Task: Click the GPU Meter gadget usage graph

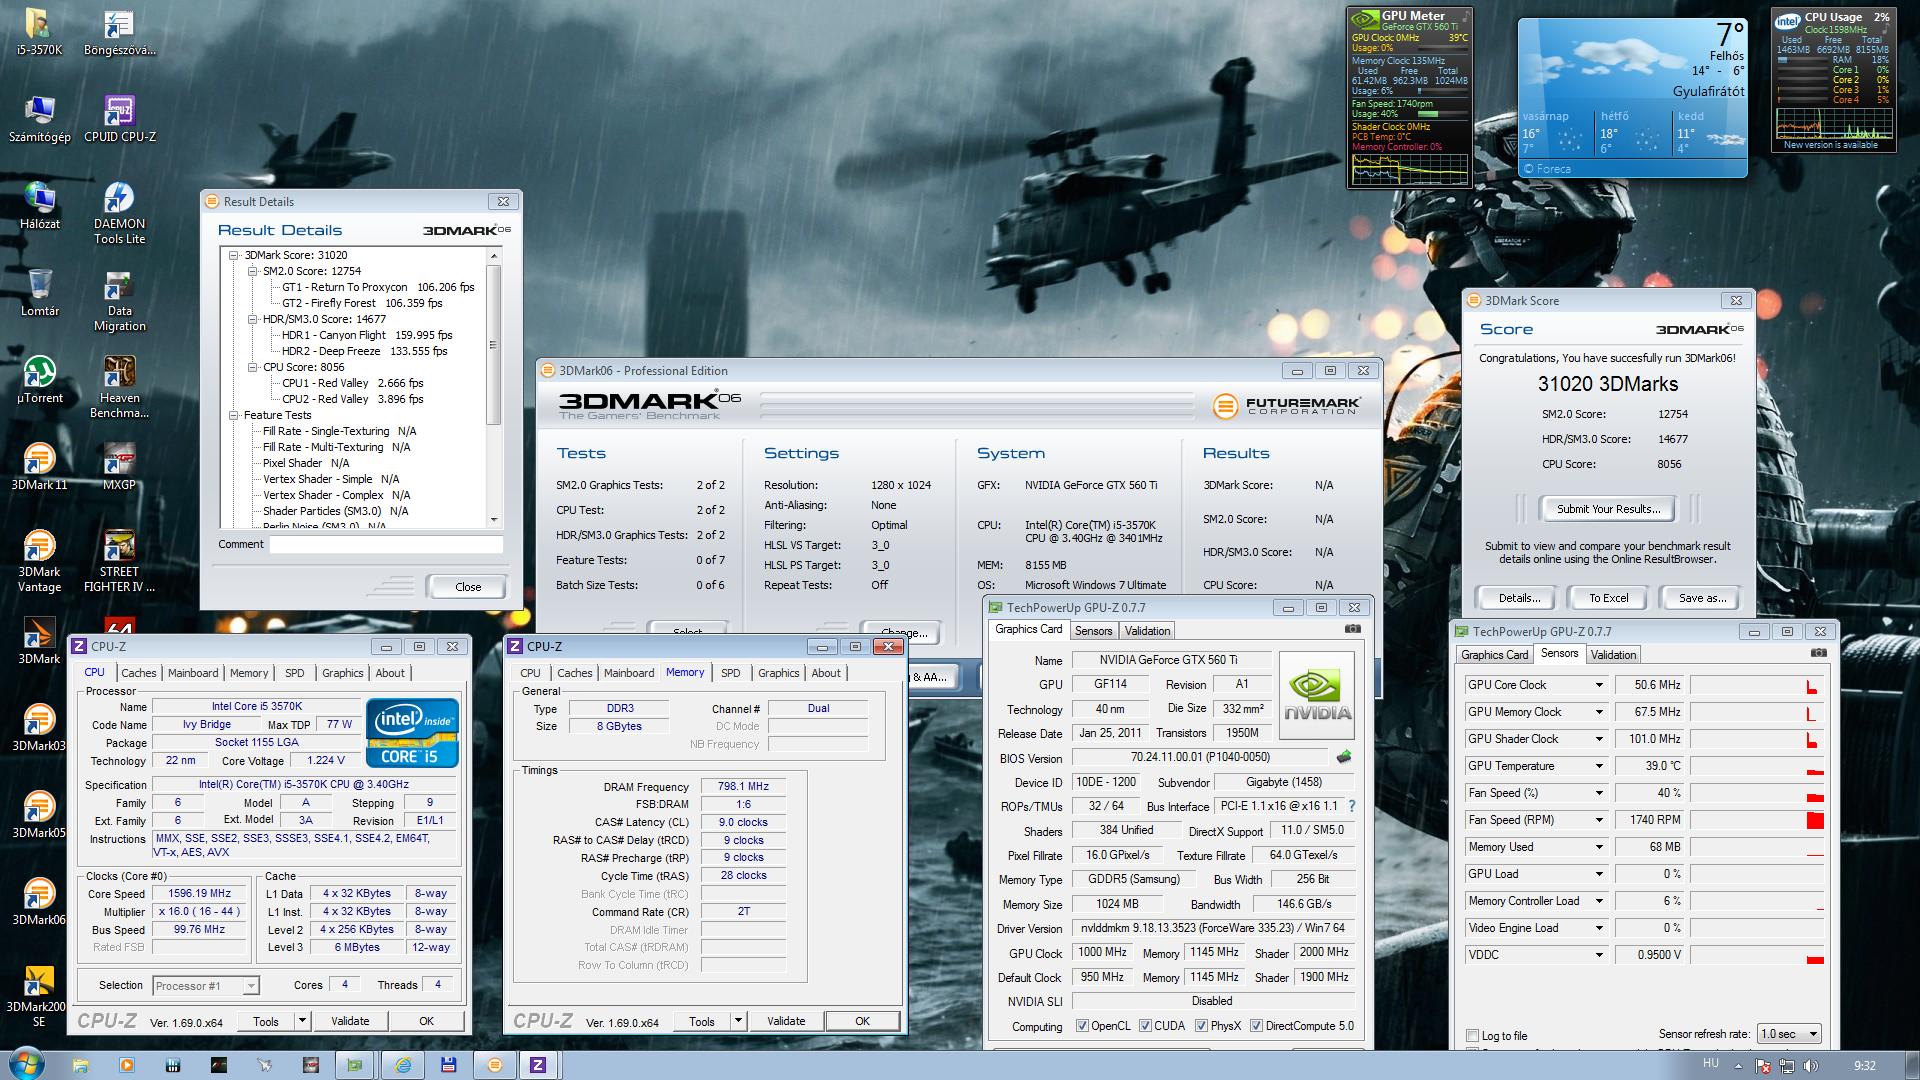Action: point(1409,168)
